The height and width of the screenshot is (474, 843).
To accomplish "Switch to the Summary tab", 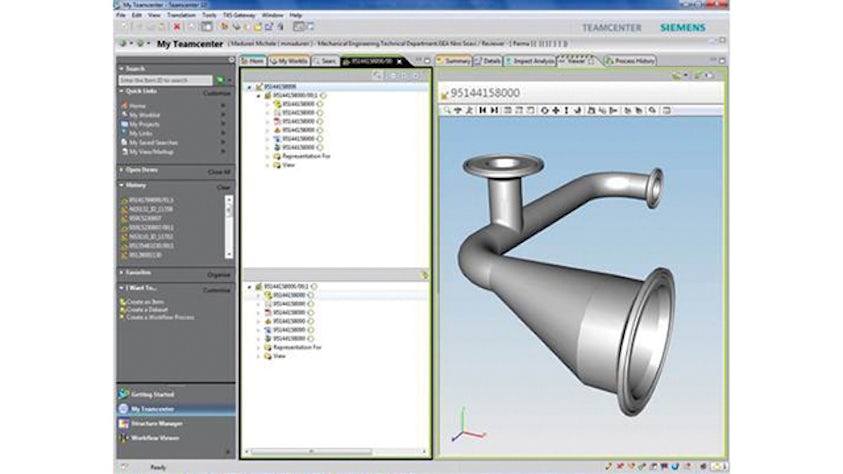I will pyautogui.click(x=454, y=61).
